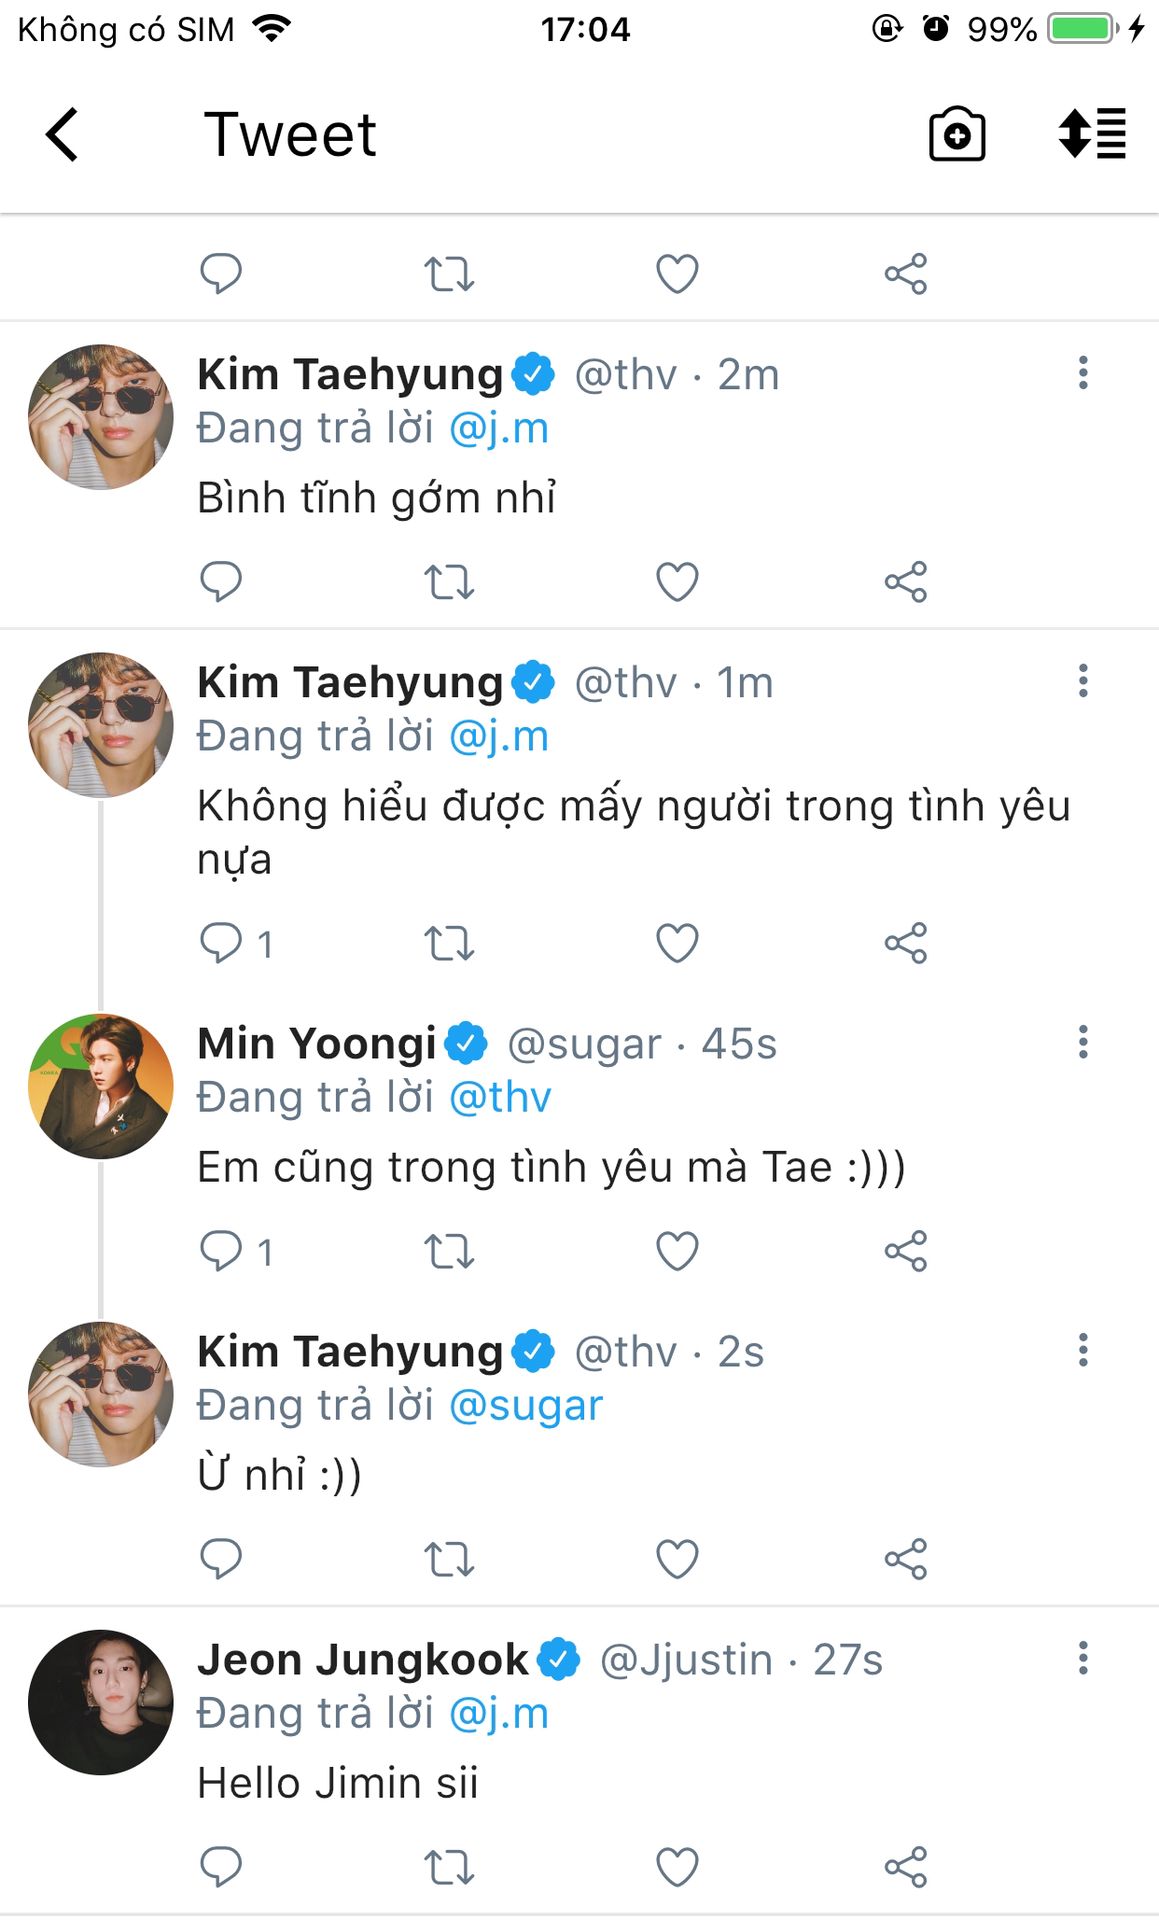Viewport: 1159px width, 1920px height.
Task: Retweet Min Yoongi's reply
Action: 448,1251
